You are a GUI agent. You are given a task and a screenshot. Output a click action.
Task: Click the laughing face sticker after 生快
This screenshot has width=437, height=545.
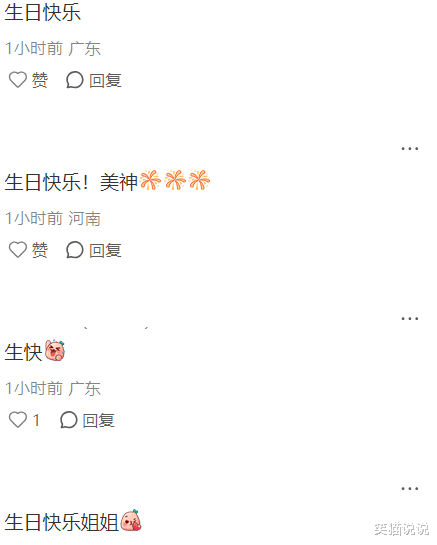(55, 350)
